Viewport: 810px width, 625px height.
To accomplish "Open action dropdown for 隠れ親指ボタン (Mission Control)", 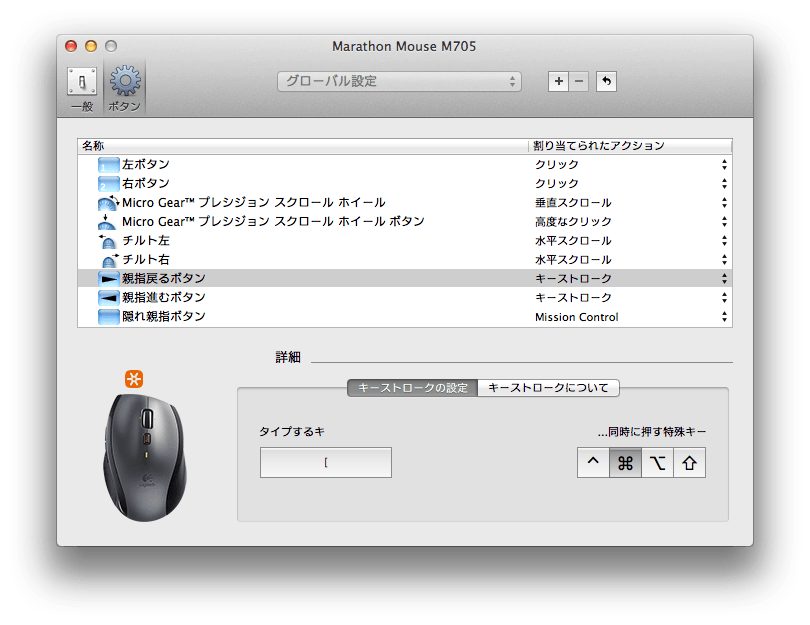I will coord(724,317).
